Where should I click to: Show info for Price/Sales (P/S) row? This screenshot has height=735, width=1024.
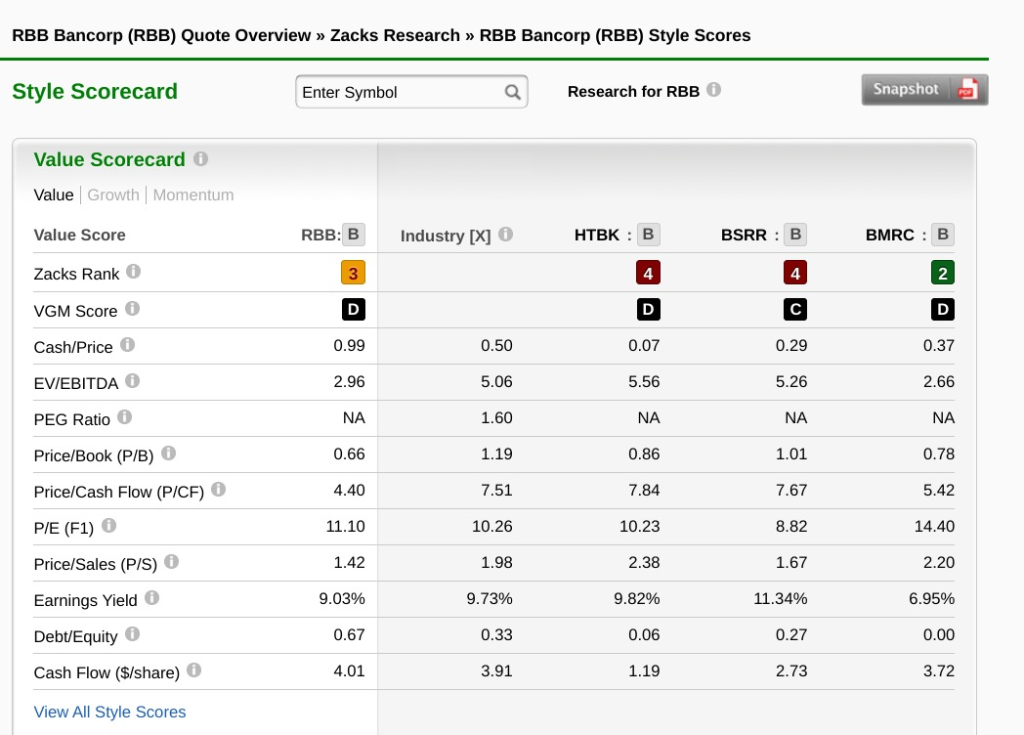171,561
